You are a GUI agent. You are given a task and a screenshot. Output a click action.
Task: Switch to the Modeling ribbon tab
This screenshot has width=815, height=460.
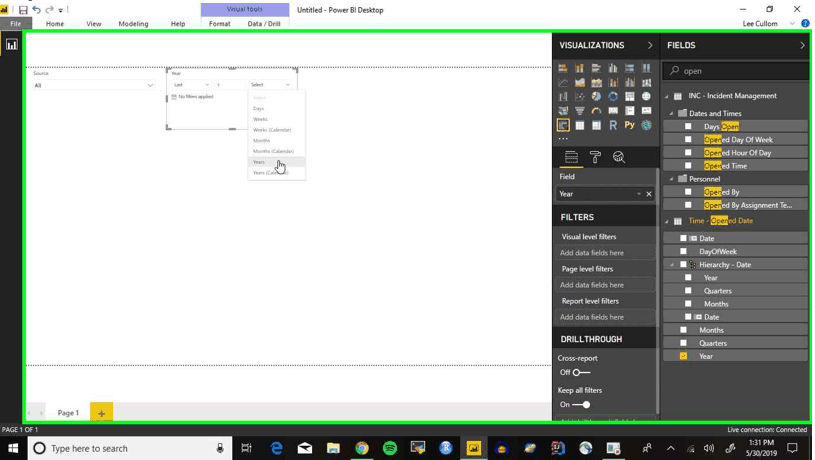[x=133, y=23]
